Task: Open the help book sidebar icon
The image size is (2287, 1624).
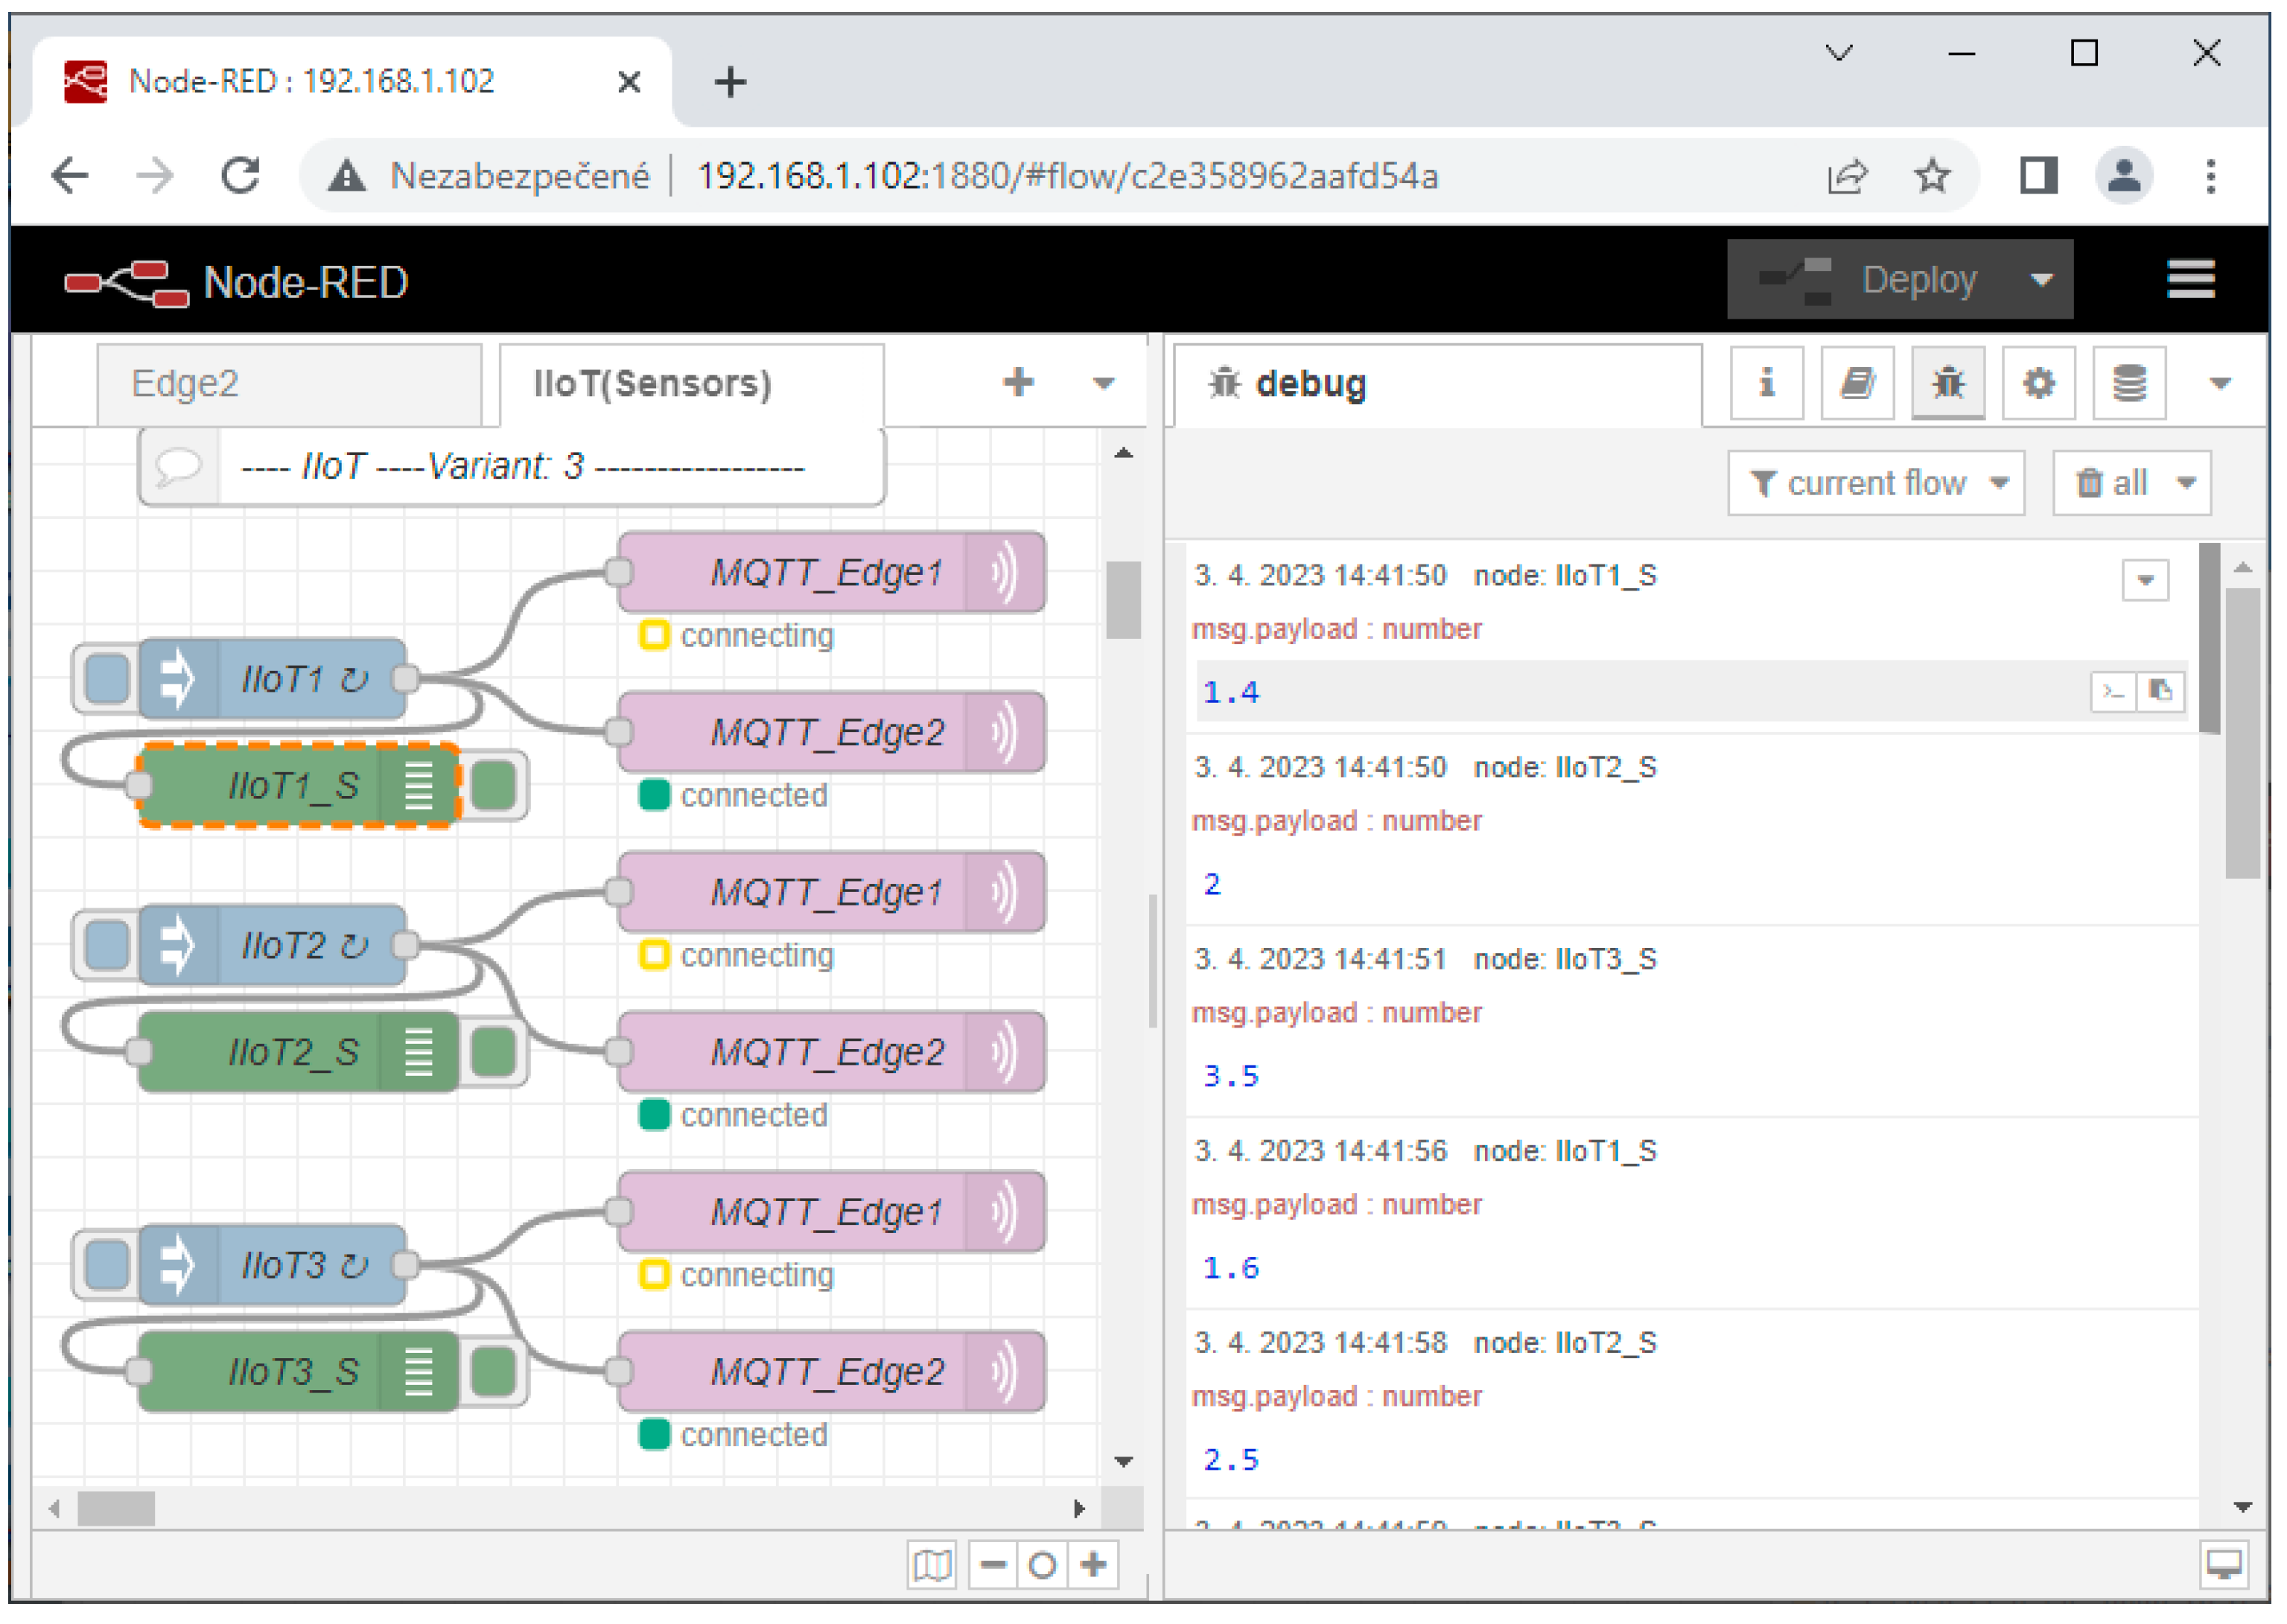Action: point(1857,383)
